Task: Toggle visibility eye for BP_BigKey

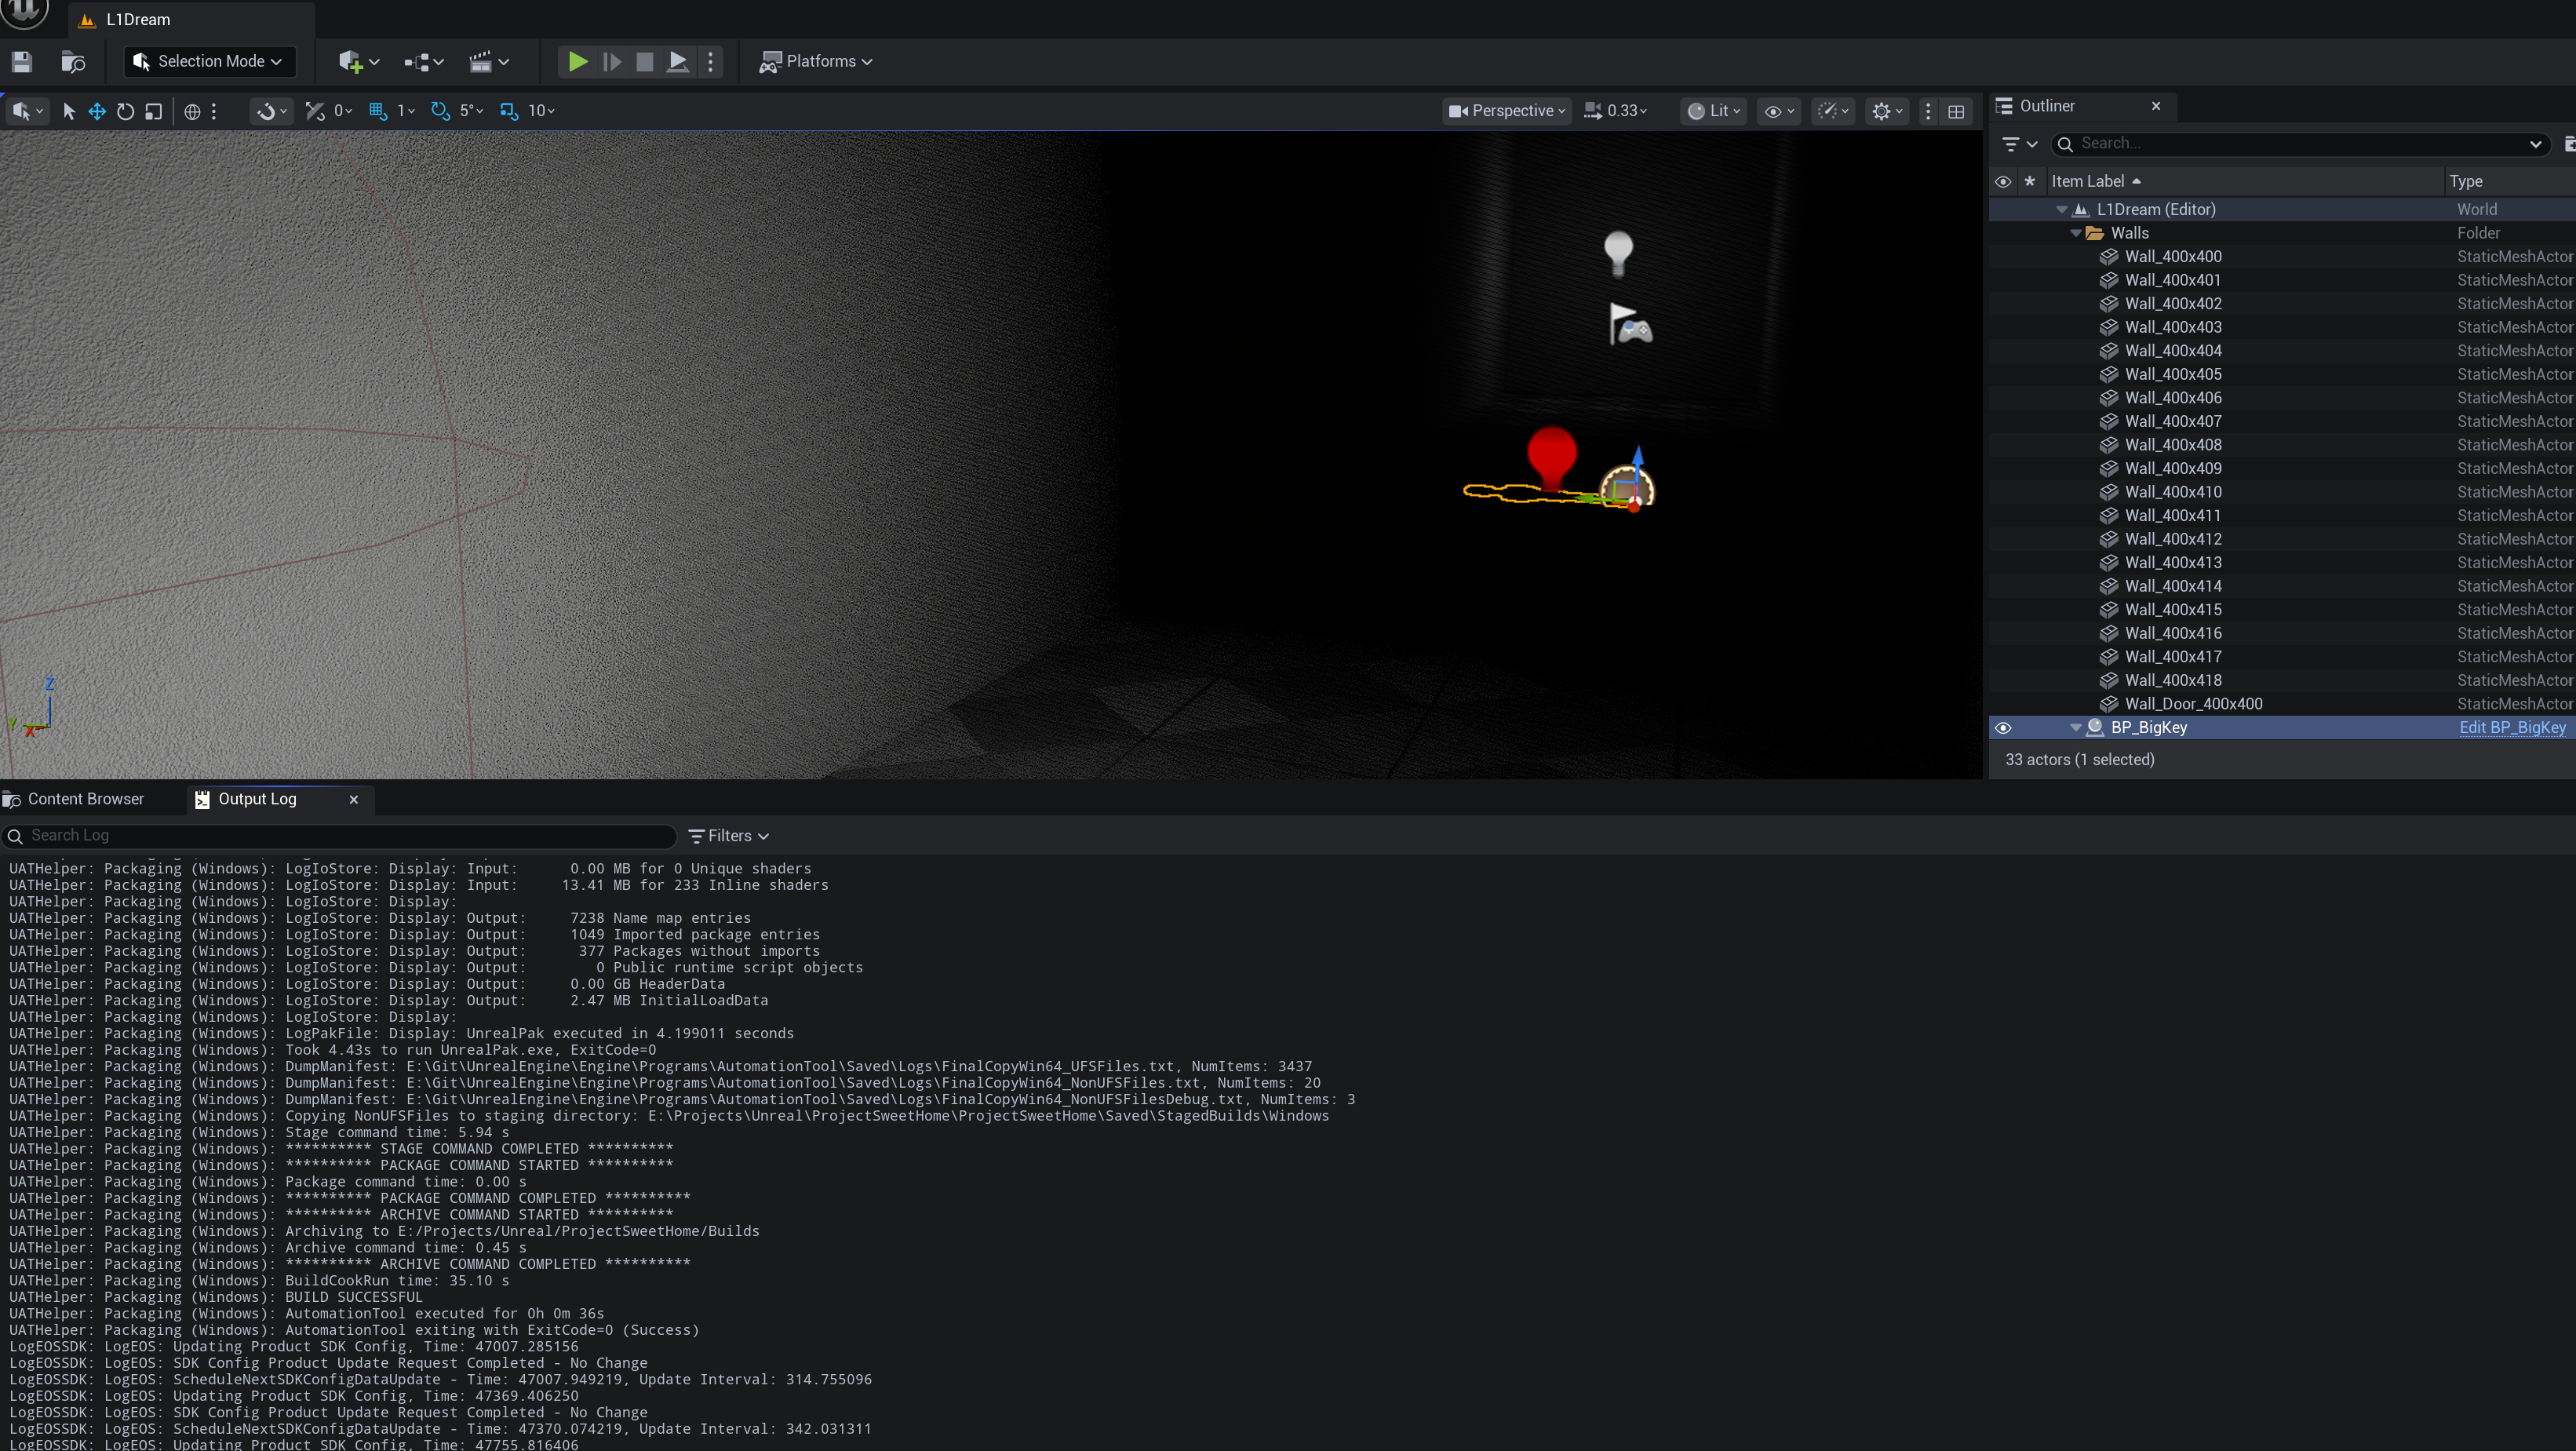Action: pos(2003,728)
